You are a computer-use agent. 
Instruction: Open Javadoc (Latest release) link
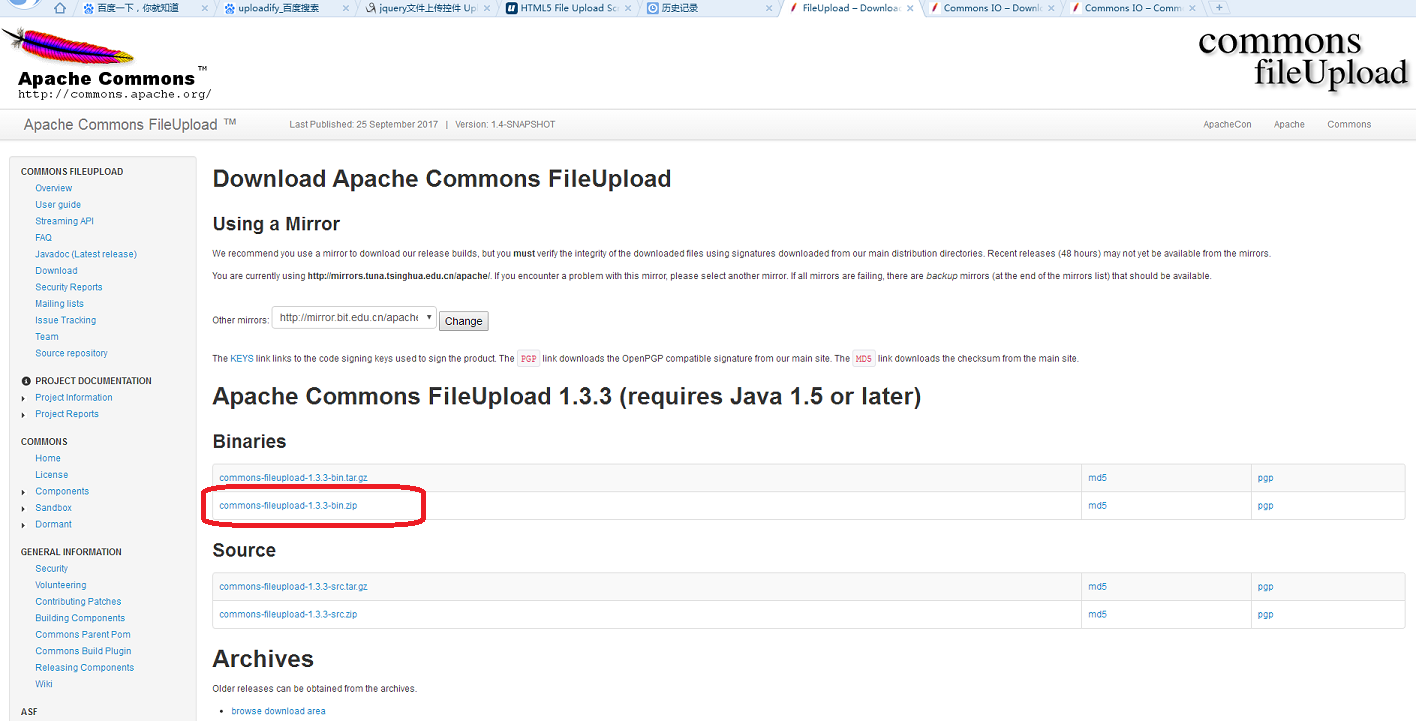86,254
